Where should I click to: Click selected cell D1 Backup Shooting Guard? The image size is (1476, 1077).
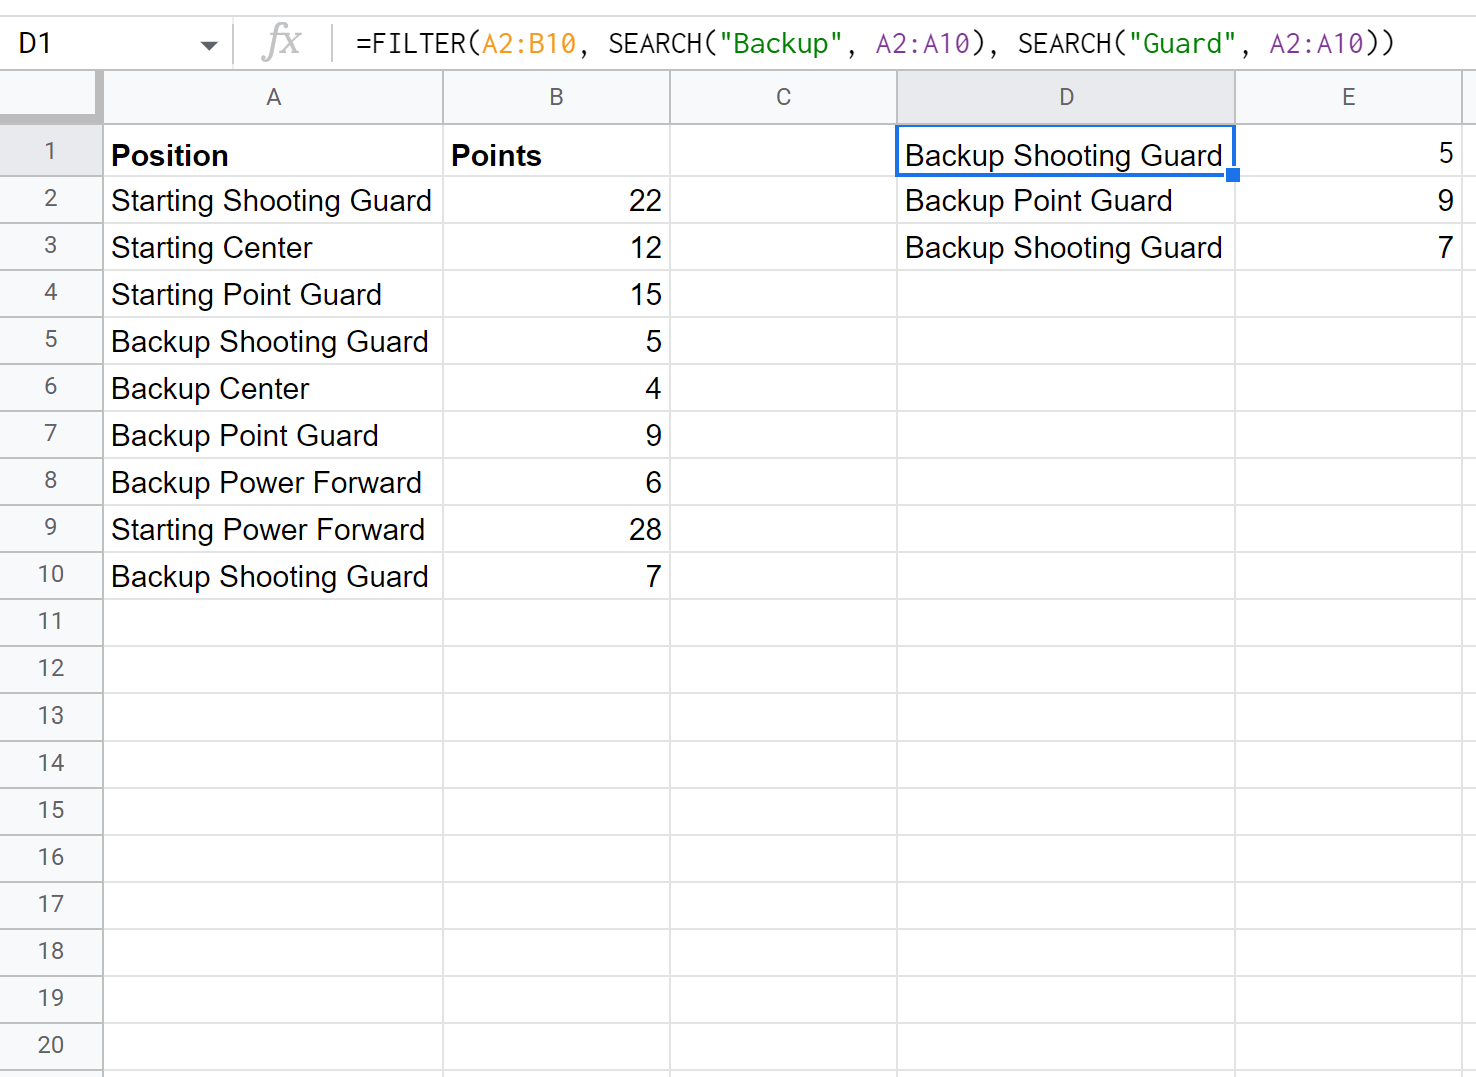click(1066, 152)
